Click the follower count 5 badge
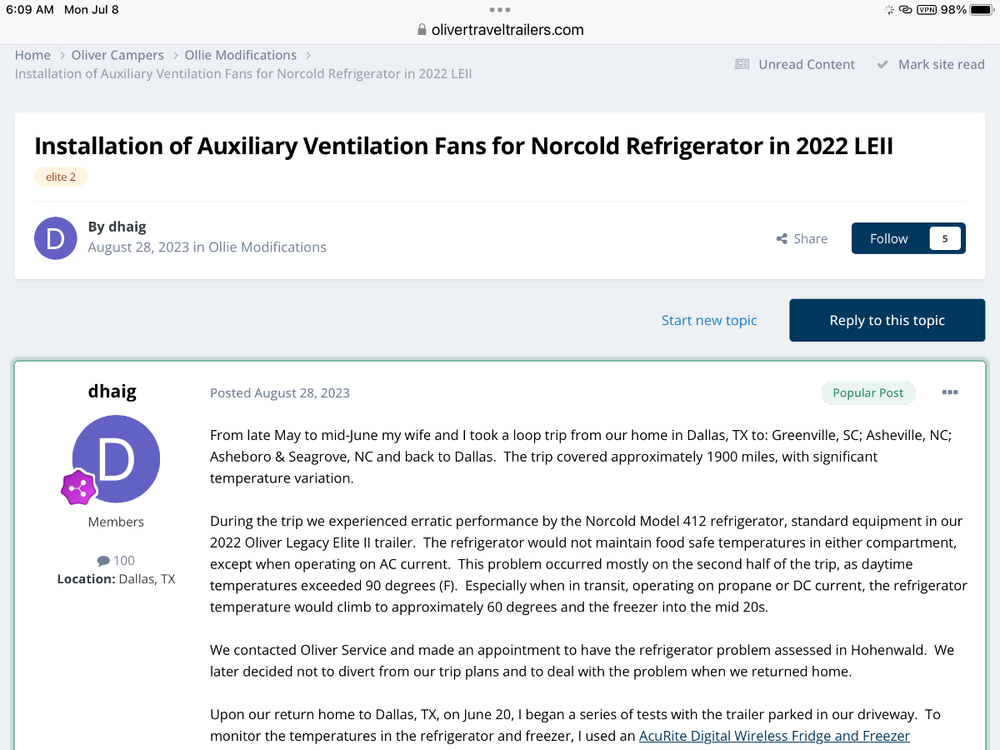1000x750 pixels. click(944, 239)
